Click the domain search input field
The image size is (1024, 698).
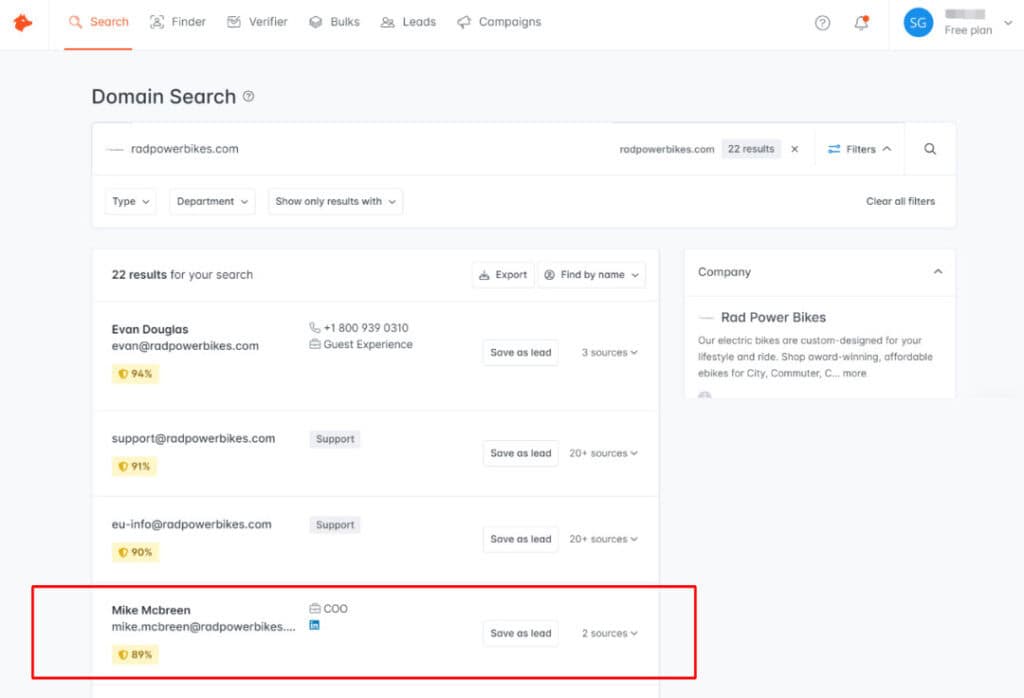pos(350,149)
